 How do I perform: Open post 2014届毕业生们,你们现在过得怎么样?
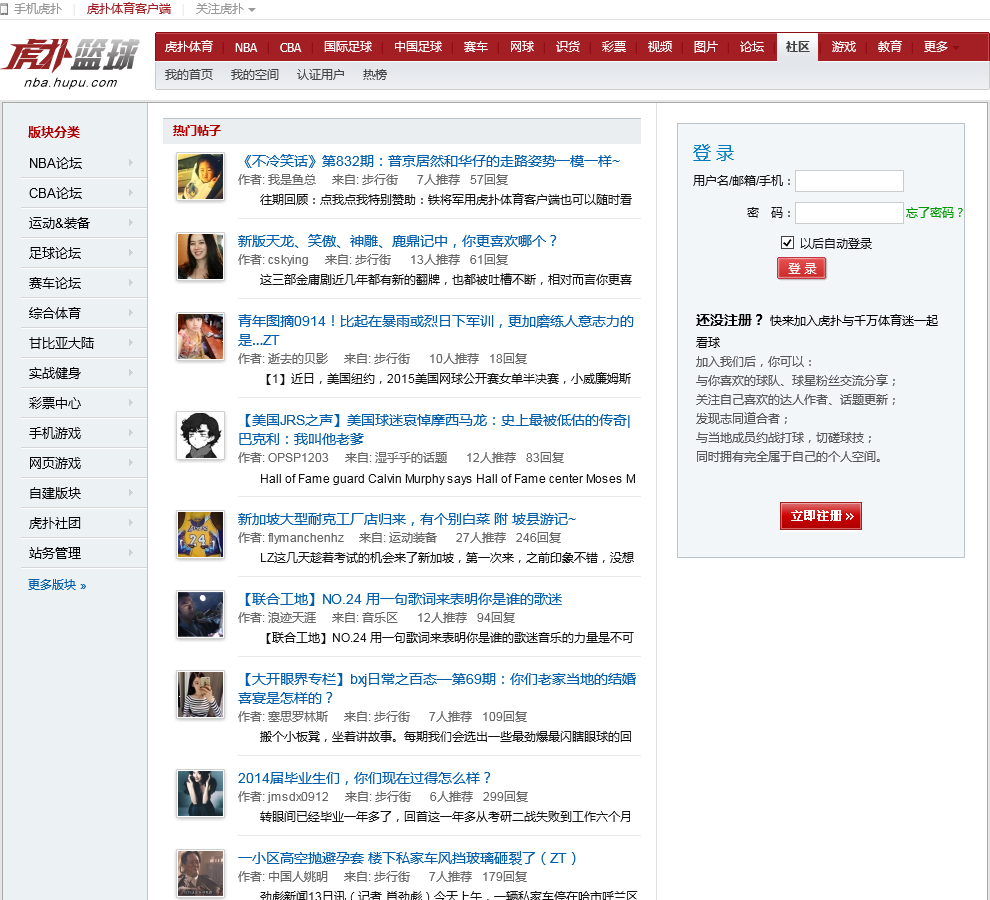[x=364, y=778]
